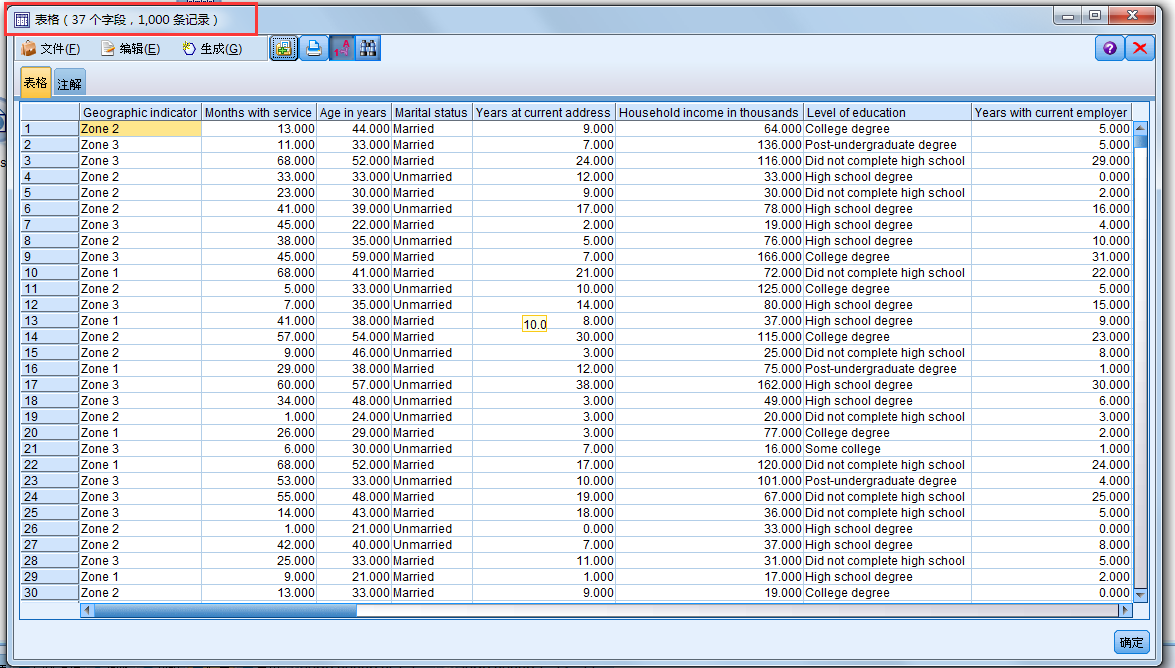The image size is (1175, 668).
Task: Open the find binoculars toolbar icon
Action: pyautogui.click(x=368, y=47)
